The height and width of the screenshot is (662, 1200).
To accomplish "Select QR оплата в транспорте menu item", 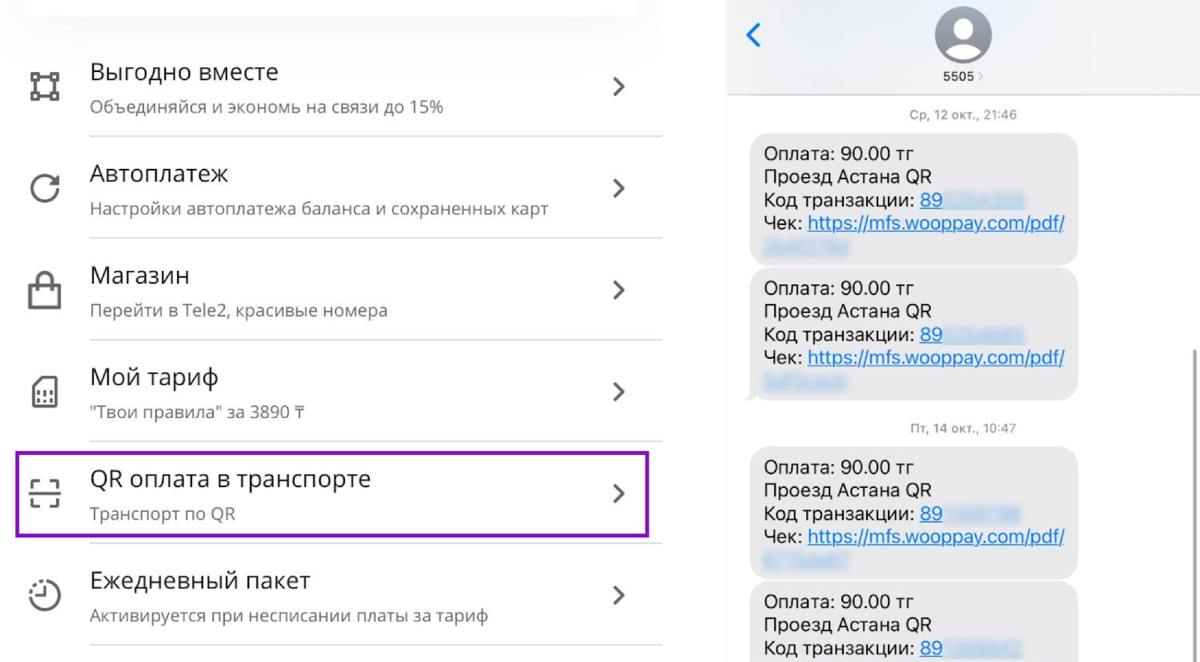I will click(x=332, y=494).
